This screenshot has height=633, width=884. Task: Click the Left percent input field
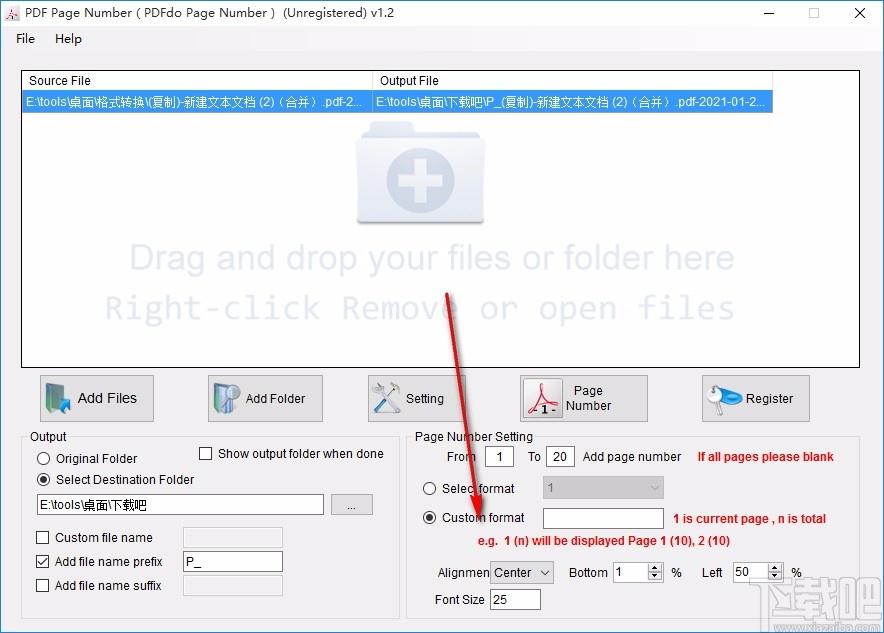[x=751, y=572]
